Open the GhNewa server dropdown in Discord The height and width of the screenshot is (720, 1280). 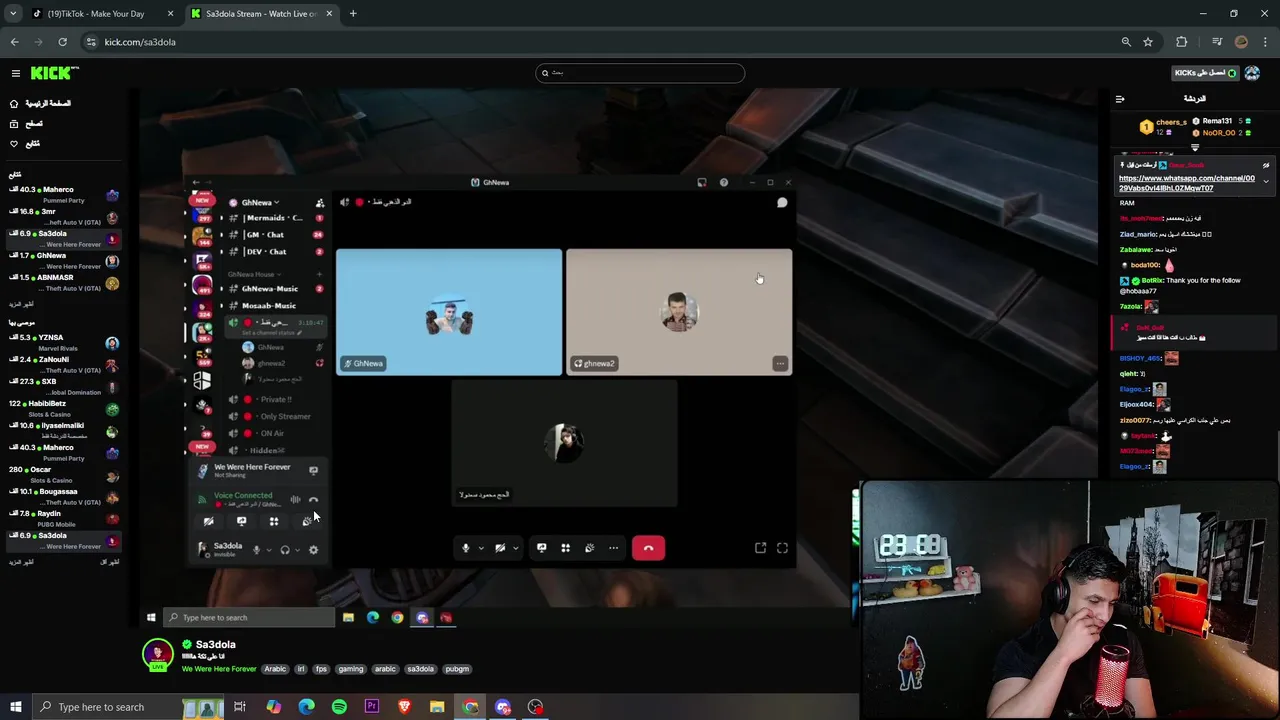(259, 202)
